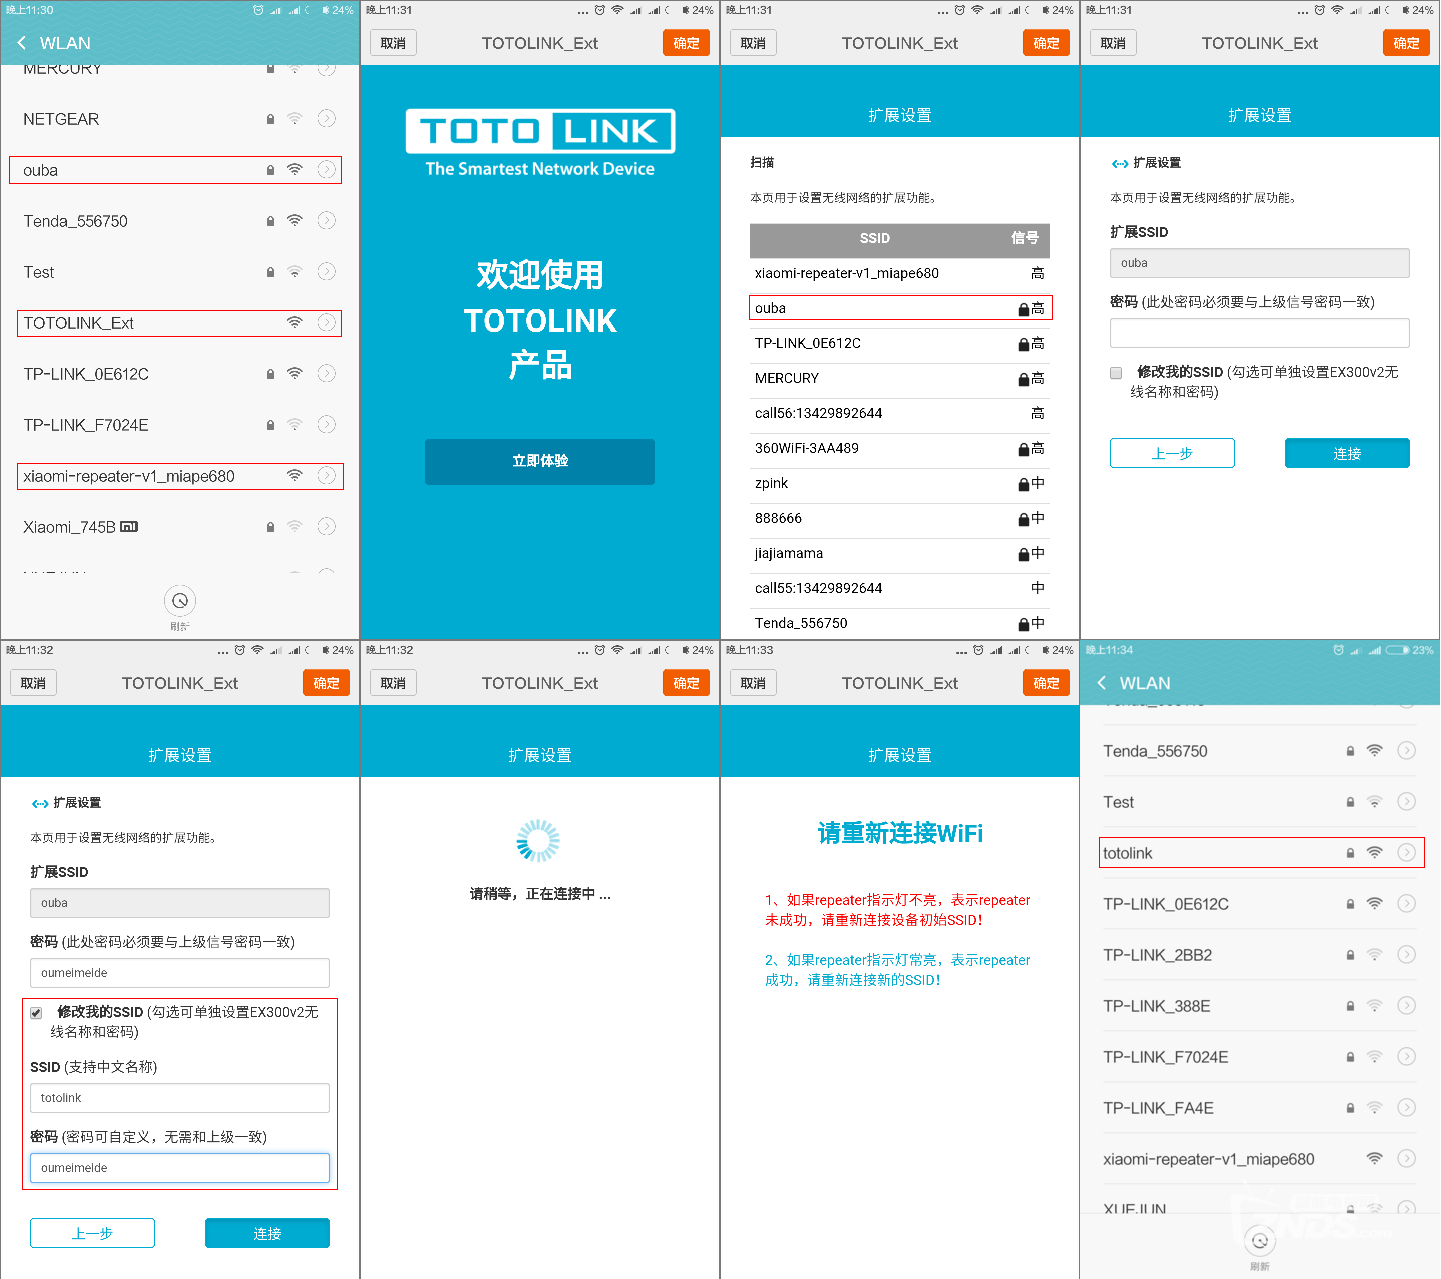Tap 上一步 below the unchecked 修改我的SSID option
The width and height of the screenshot is (1441, 1279).
click(x=1172, y=453)
